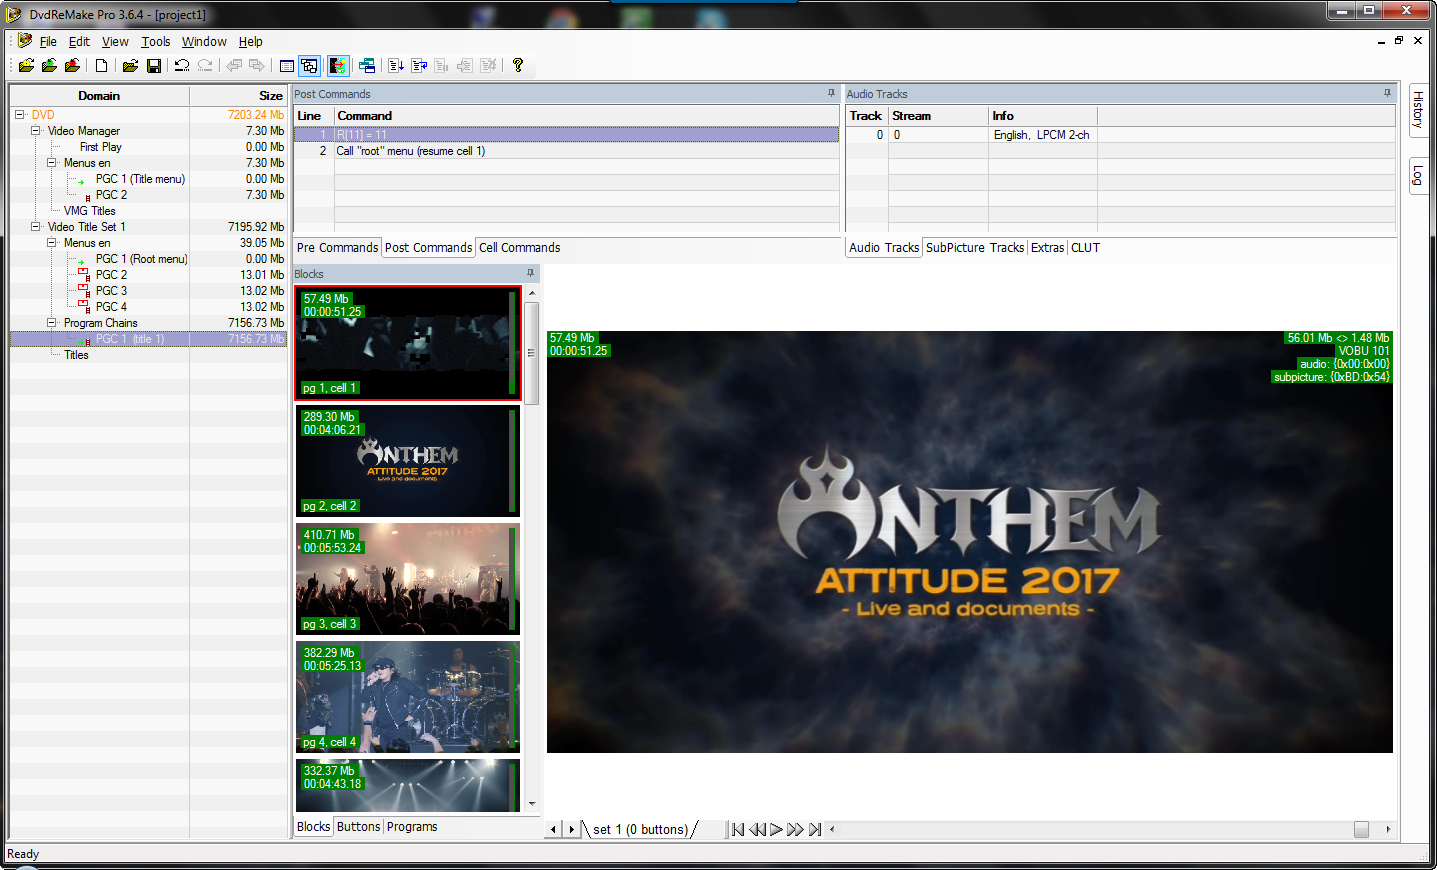Screen dimensions: 1437x870
Task: Click the preview horizontal scrollbar thumb
Action: click(x=1361, y=829)
